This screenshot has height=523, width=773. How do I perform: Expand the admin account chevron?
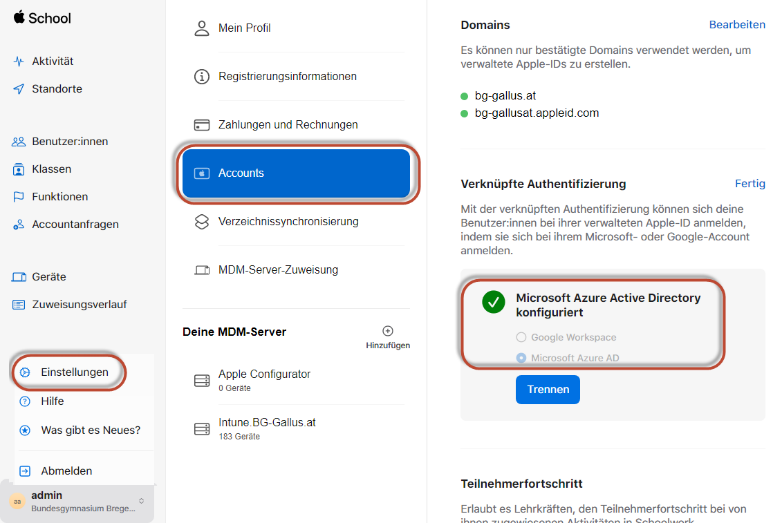tap(141, 501)
